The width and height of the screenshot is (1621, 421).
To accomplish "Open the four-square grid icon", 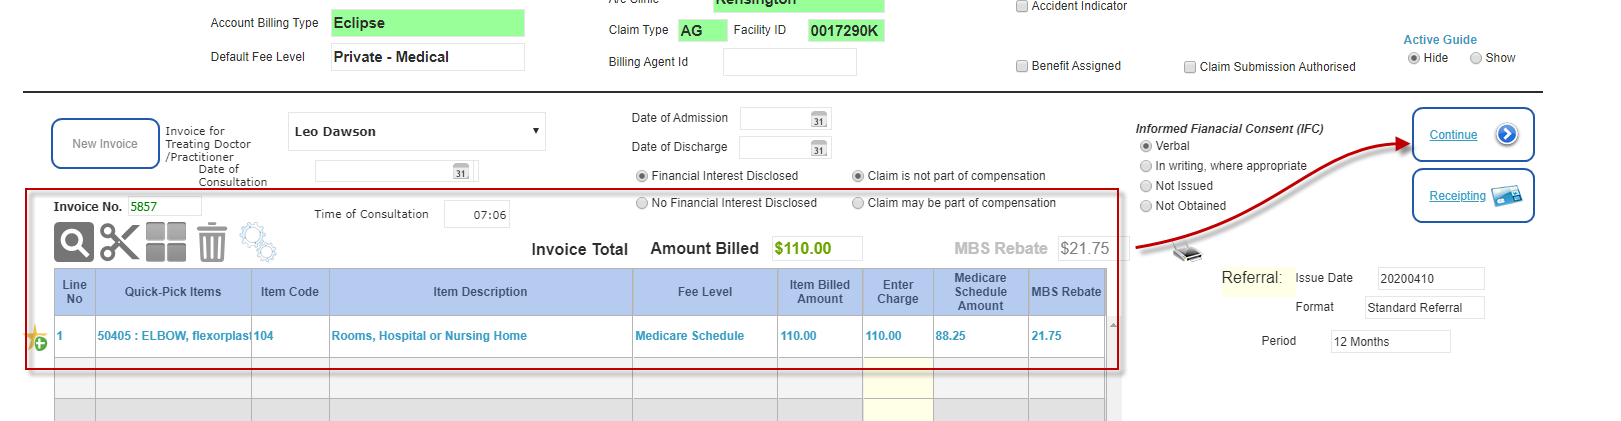I will (166, 242).
